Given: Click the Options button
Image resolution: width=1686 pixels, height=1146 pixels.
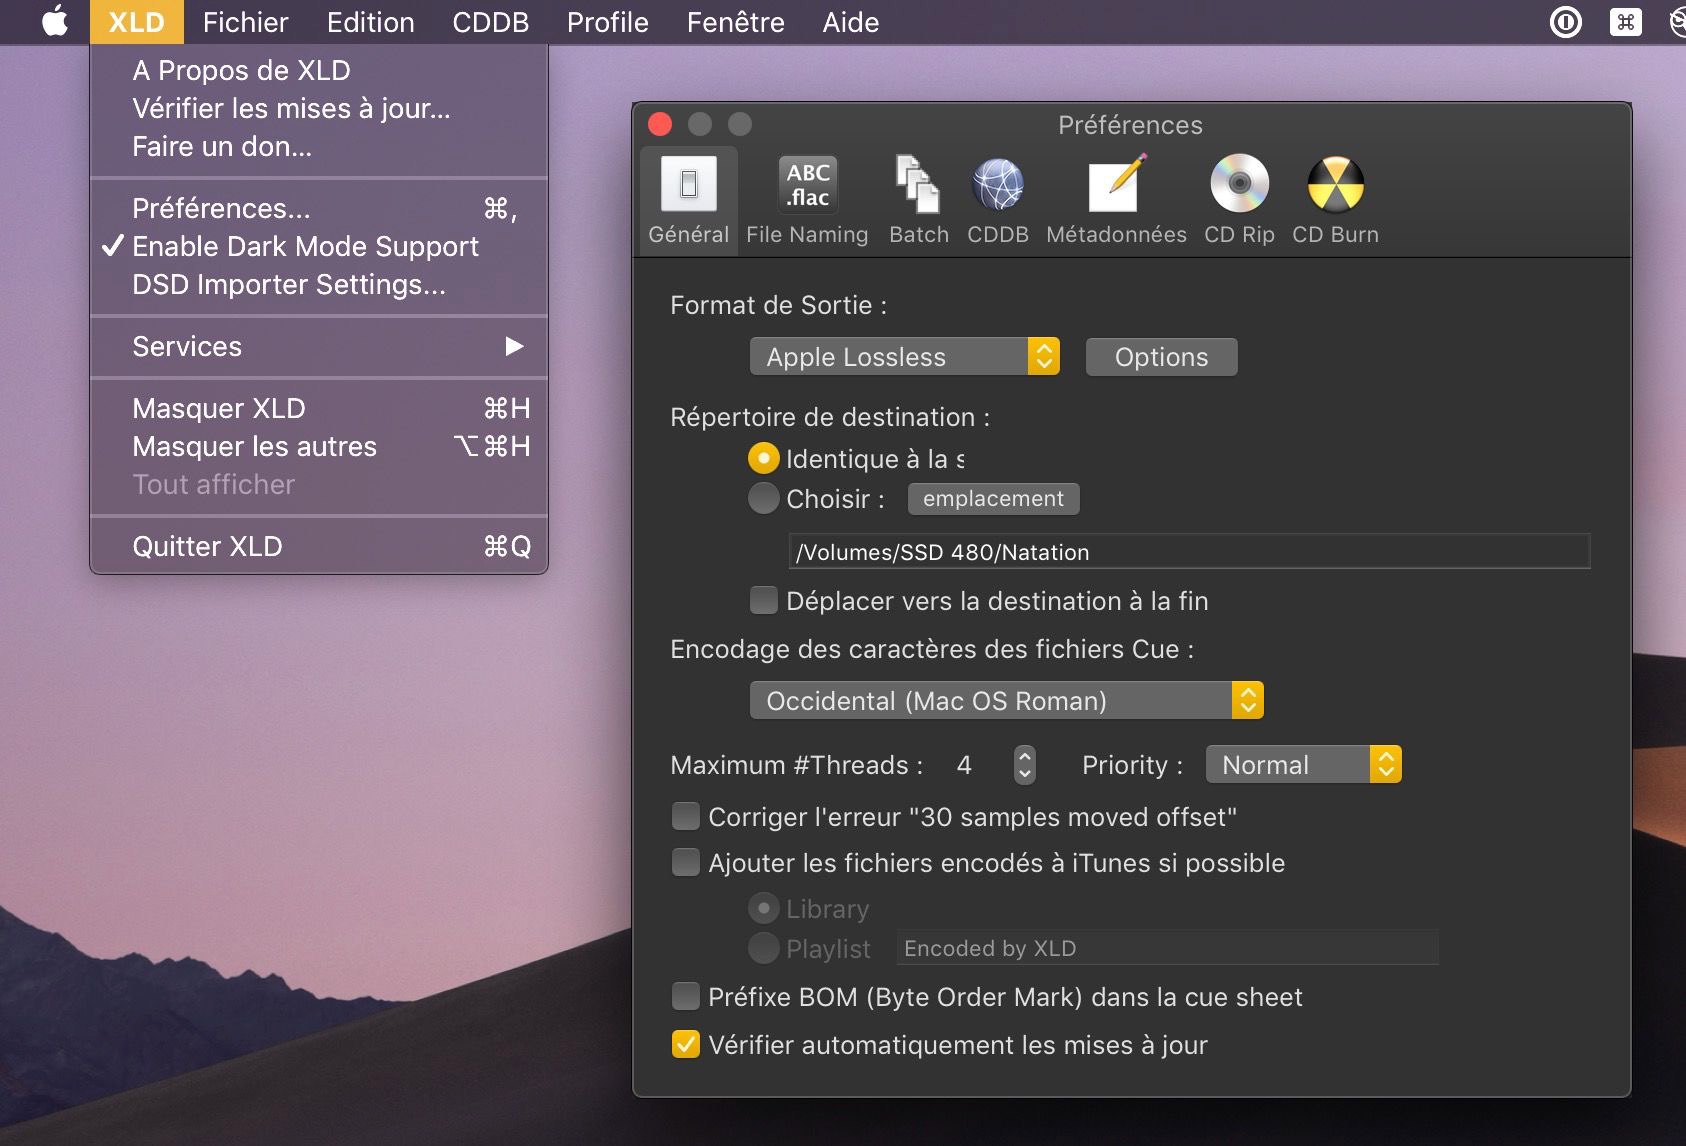Looking at the screenshot, I should [x=1161, y=356].
